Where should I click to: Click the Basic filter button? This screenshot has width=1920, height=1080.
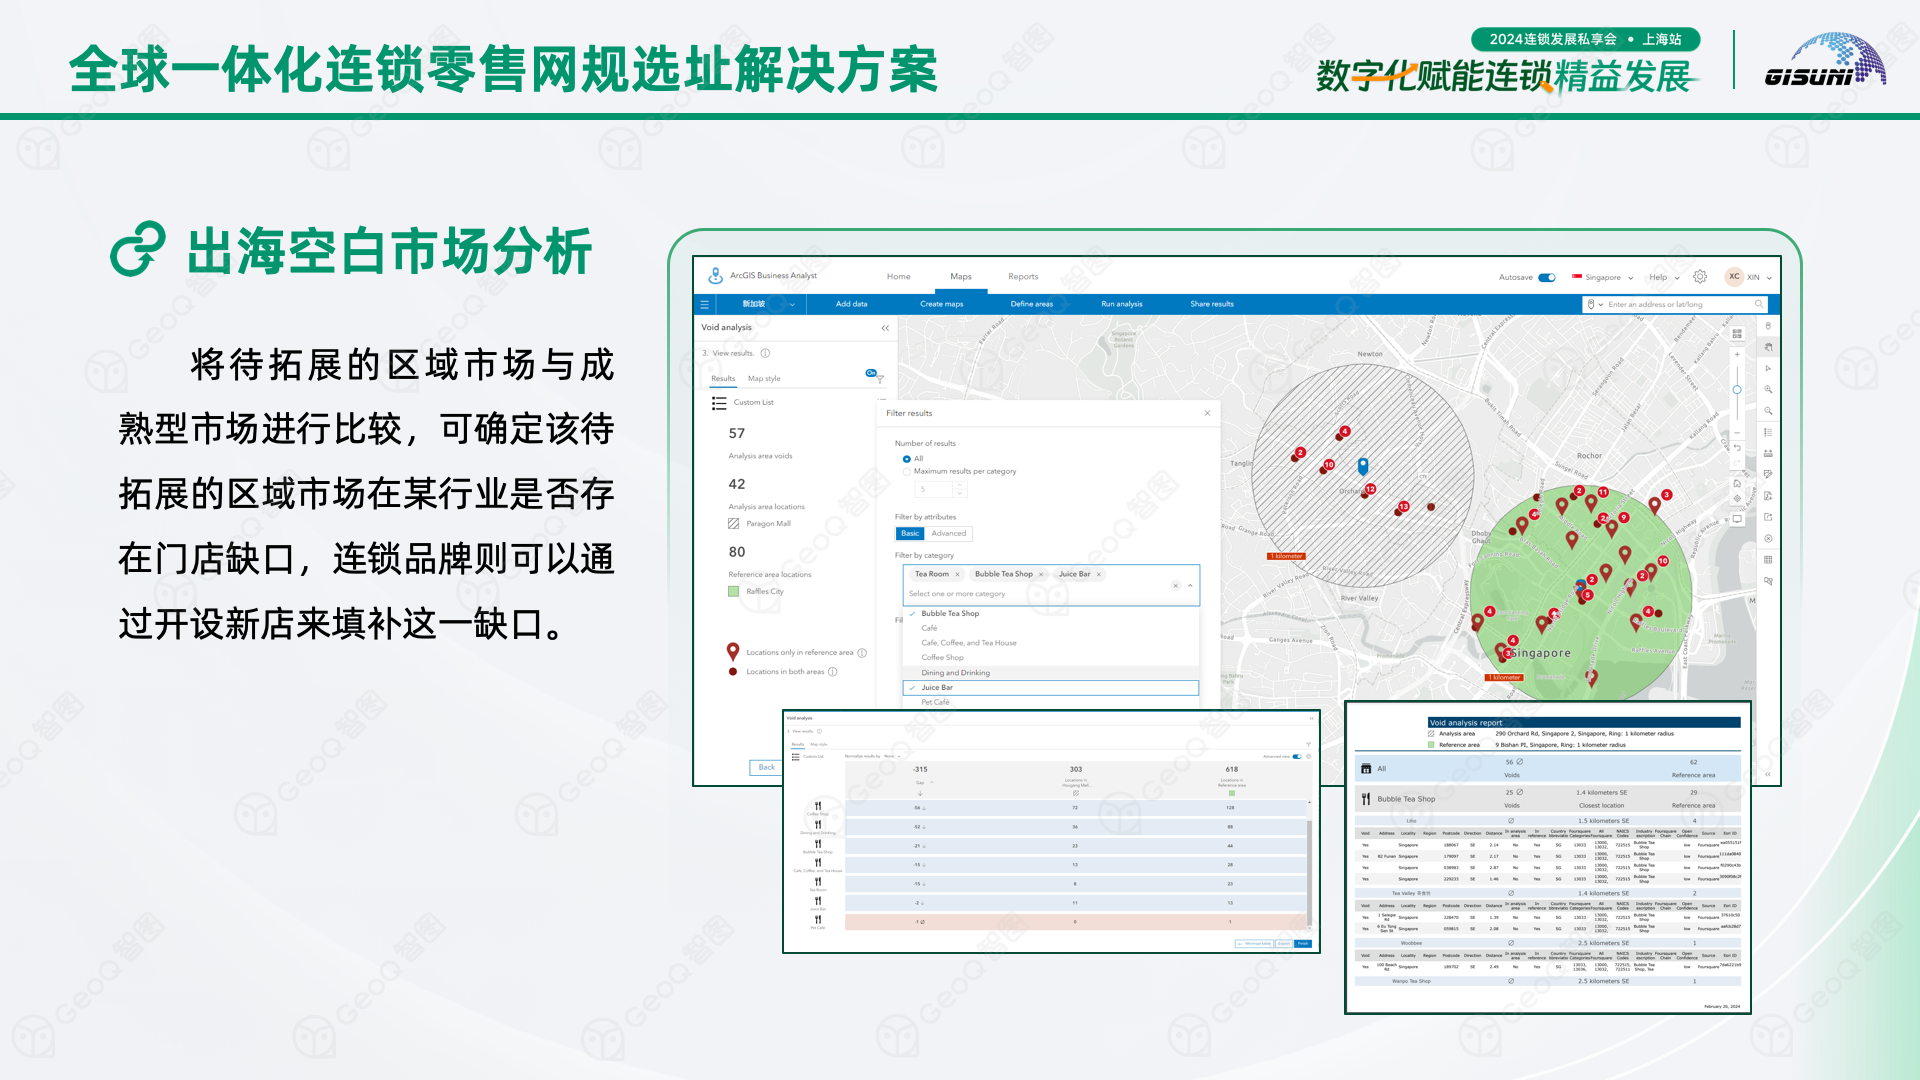910,534
